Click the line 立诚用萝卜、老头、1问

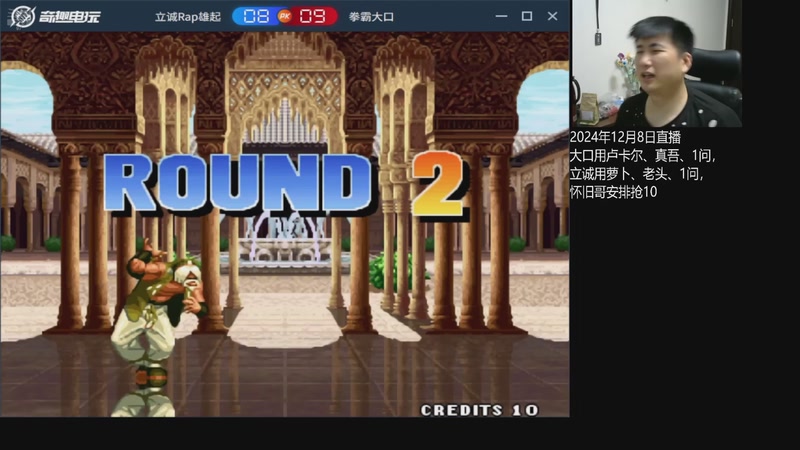[x=636, y=174]
